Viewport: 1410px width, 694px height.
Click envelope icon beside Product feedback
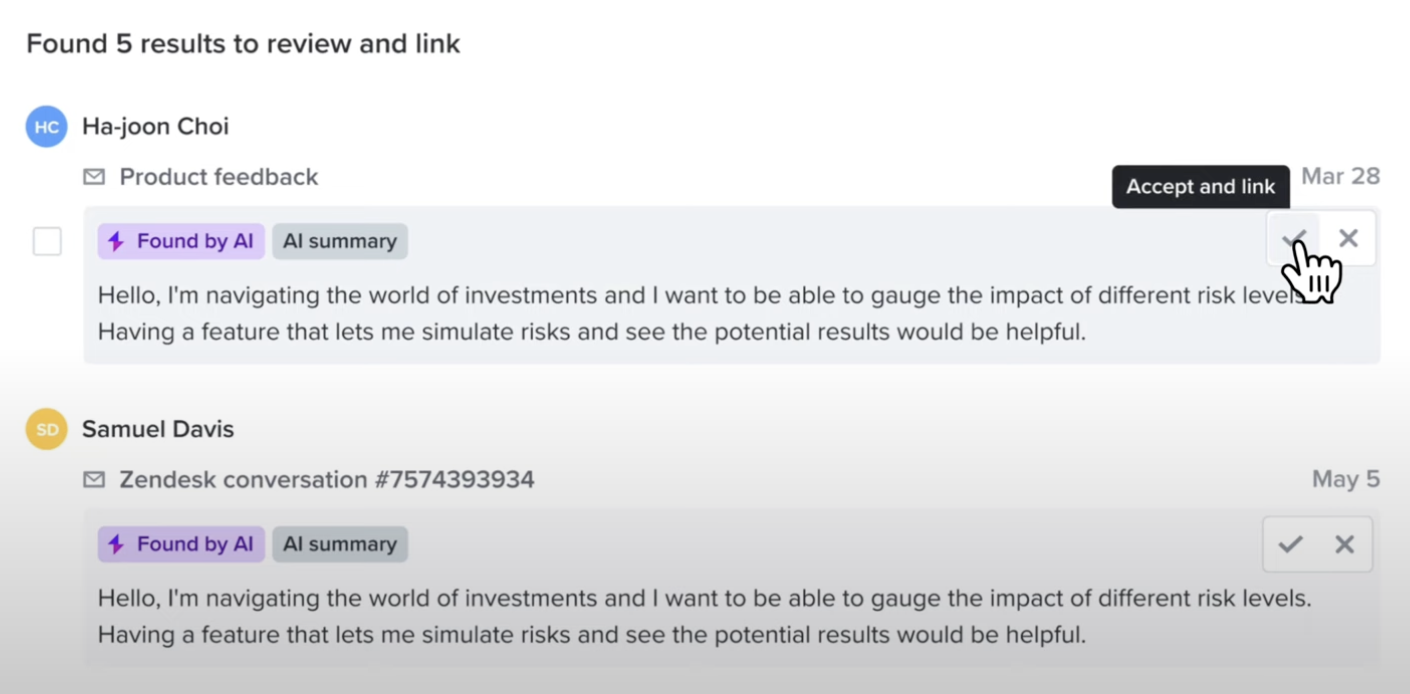94,177
